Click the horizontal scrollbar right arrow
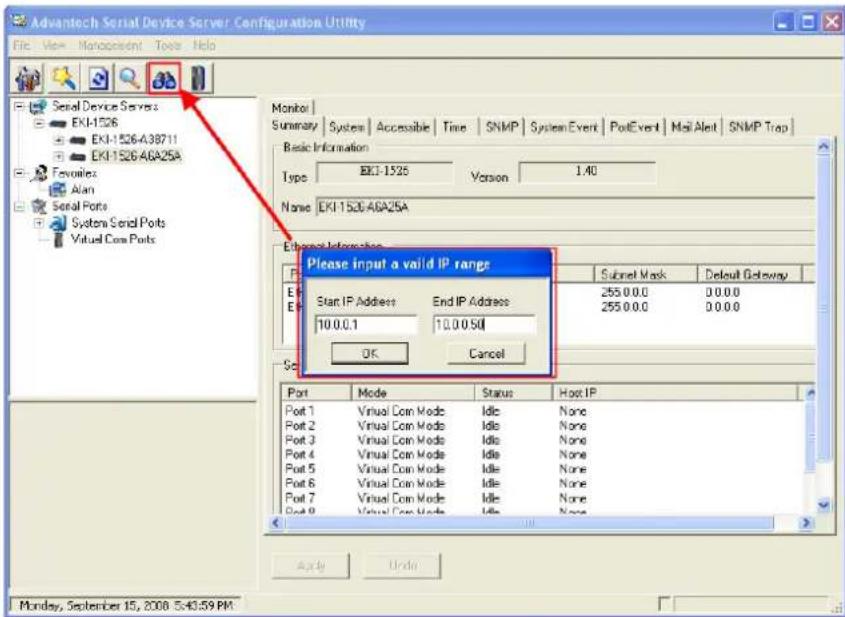Viewport: 845px width, 617px height. [806, 523]
